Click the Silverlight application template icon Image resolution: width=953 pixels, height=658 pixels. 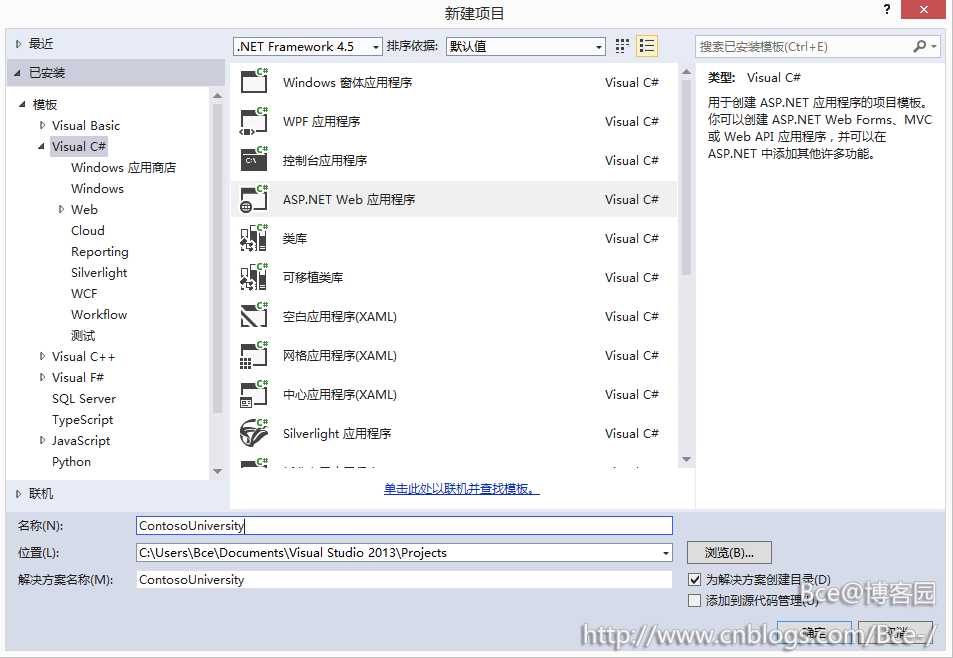[x=254, y=433]
